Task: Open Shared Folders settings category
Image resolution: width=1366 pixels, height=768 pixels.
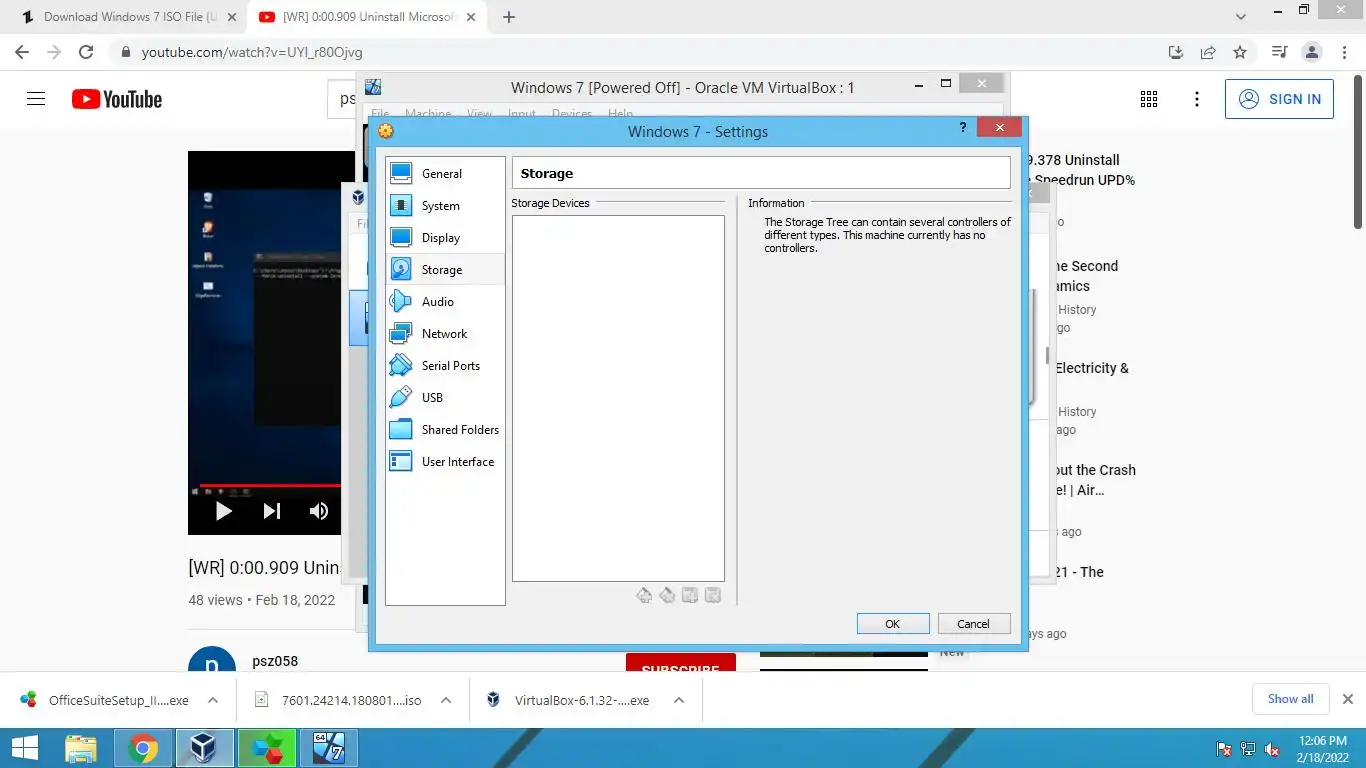Action: [x=445, y=430]
